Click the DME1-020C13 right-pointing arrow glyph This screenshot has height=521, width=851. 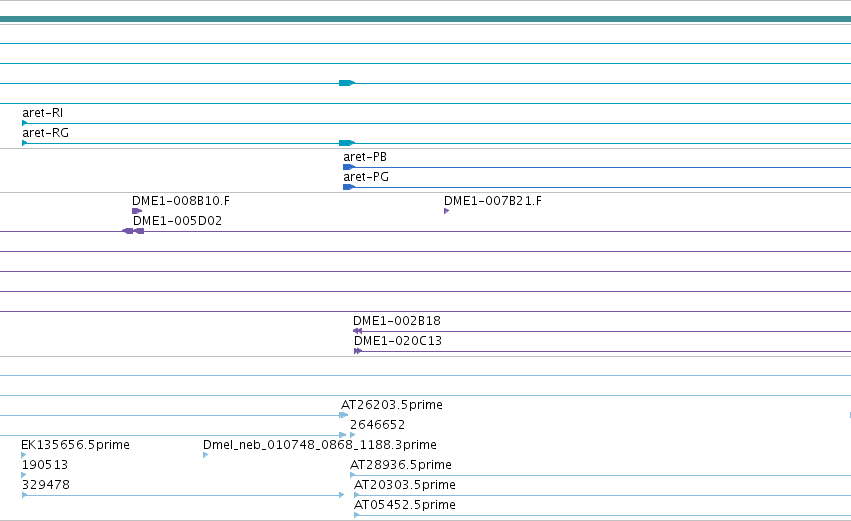tap(358, 351)
